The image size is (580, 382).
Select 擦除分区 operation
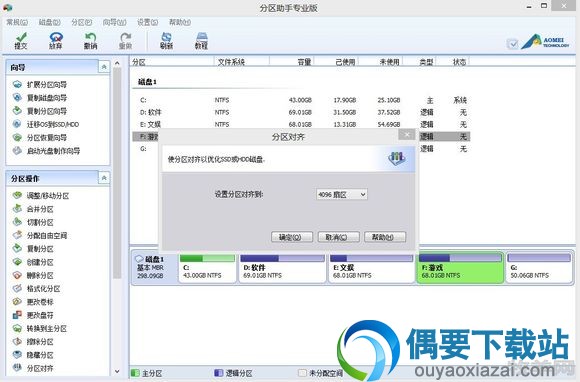tap(33, 342)
